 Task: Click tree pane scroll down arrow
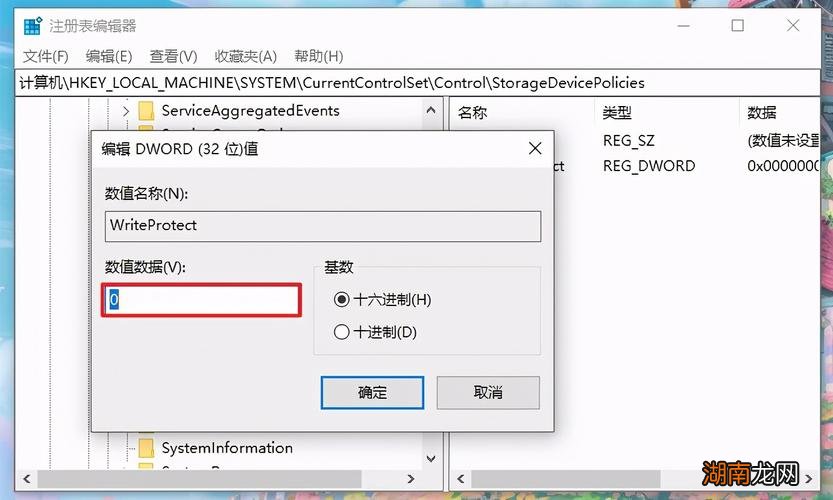431,458
